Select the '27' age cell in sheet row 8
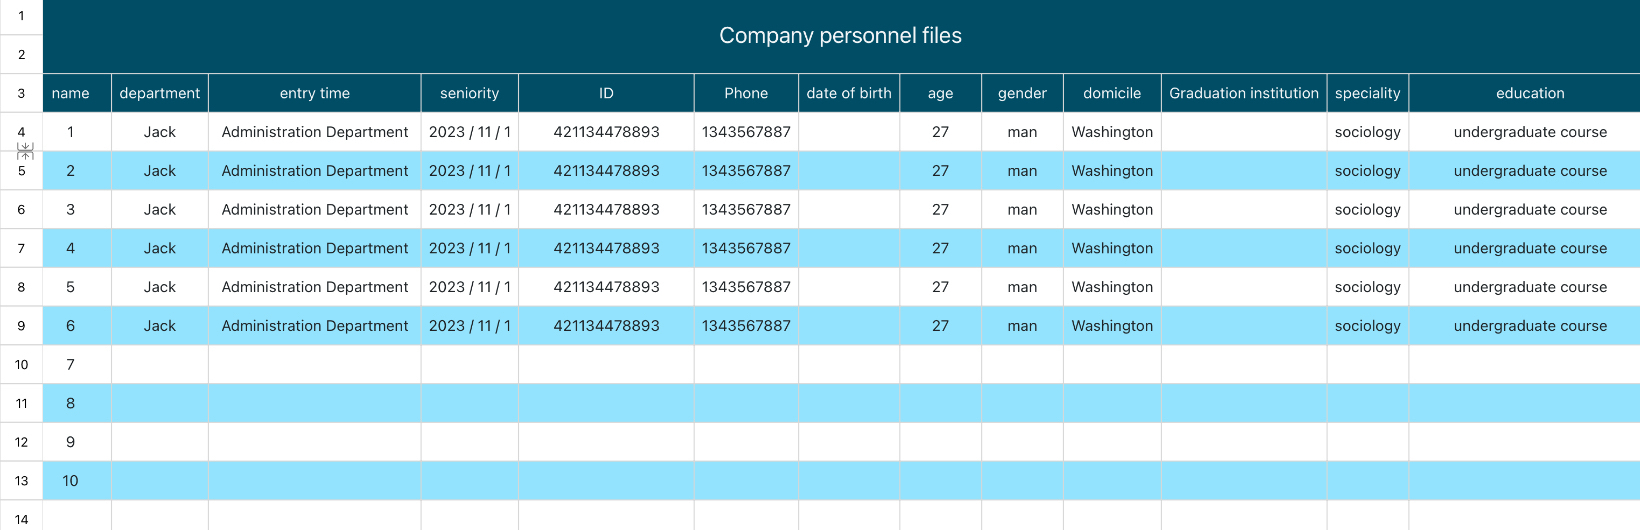Viewport: 1640px width, 530px height. click(x=941, y=287)
